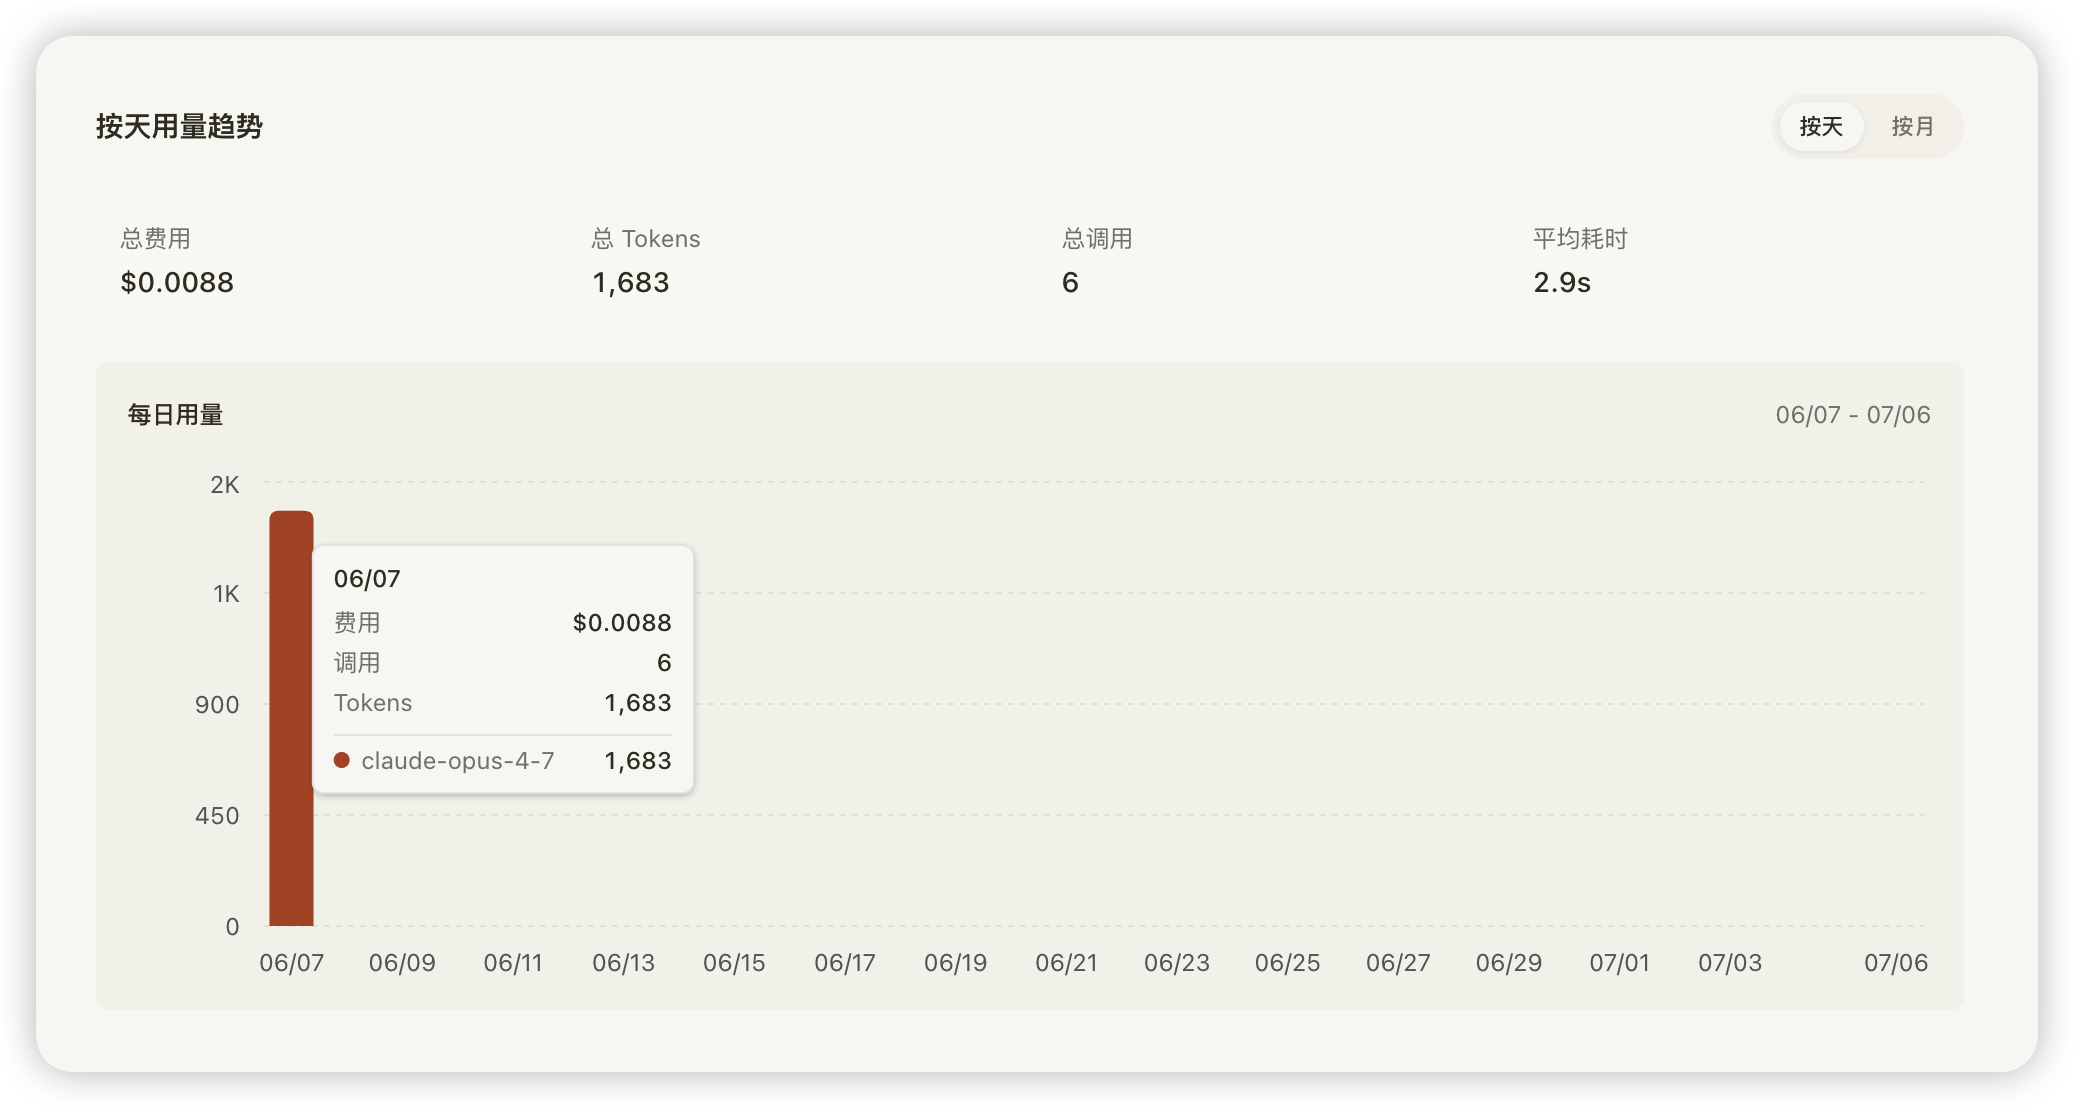The image size is (2074, 1108).
Task: Click the 06/09 date axis label
Action: pos(402,963)
